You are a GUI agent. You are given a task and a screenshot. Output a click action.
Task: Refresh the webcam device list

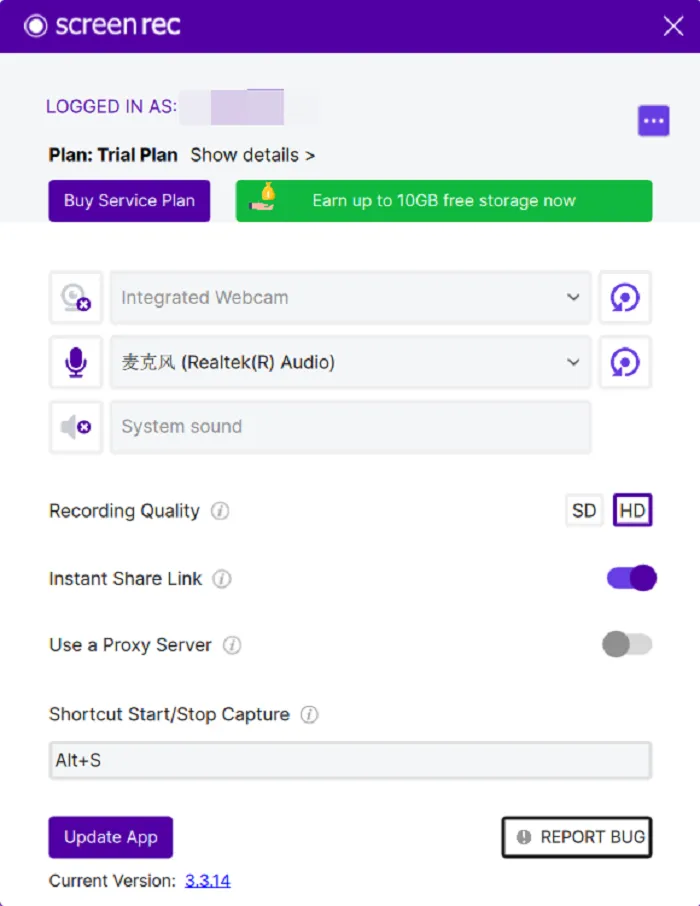tap(625, 298)
